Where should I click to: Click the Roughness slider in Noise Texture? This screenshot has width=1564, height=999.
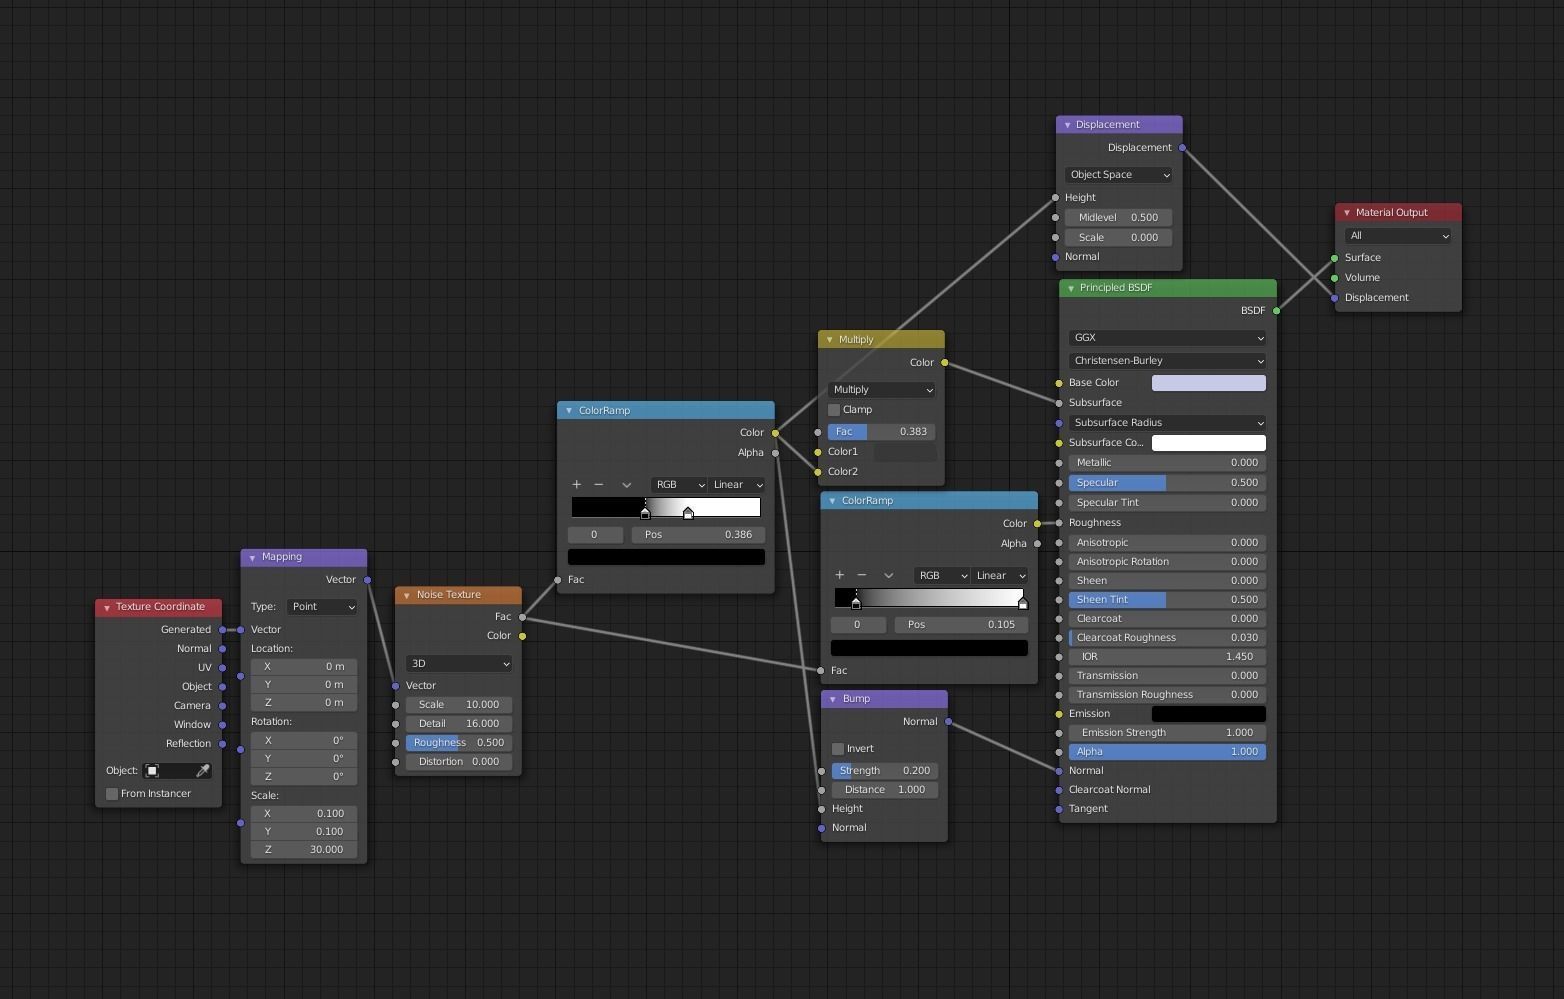tap(459, 743)
